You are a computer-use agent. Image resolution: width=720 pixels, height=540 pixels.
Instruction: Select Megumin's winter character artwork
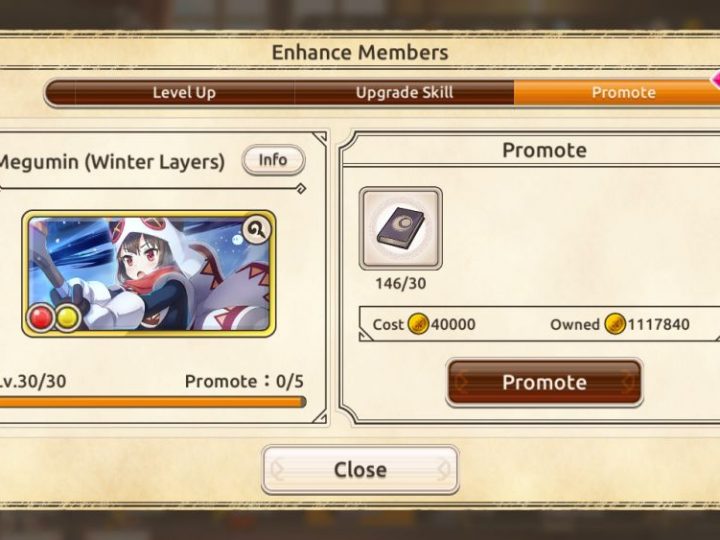(x=149, y=274)
